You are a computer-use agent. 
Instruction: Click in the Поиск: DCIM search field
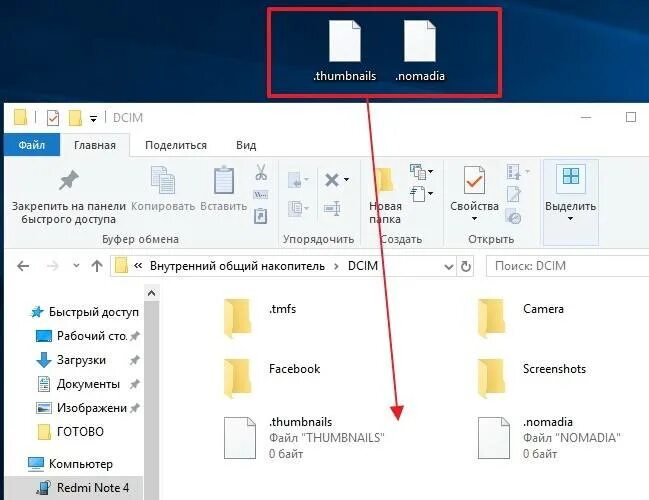click(567, 266)
